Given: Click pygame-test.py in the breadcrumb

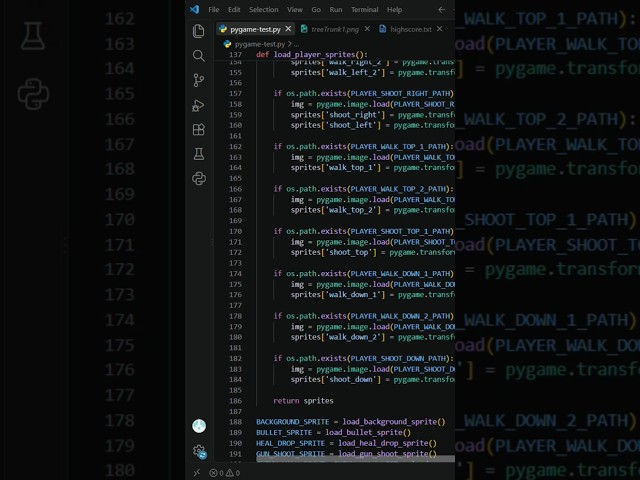Looking at the screenshot, I should (260, 44).
